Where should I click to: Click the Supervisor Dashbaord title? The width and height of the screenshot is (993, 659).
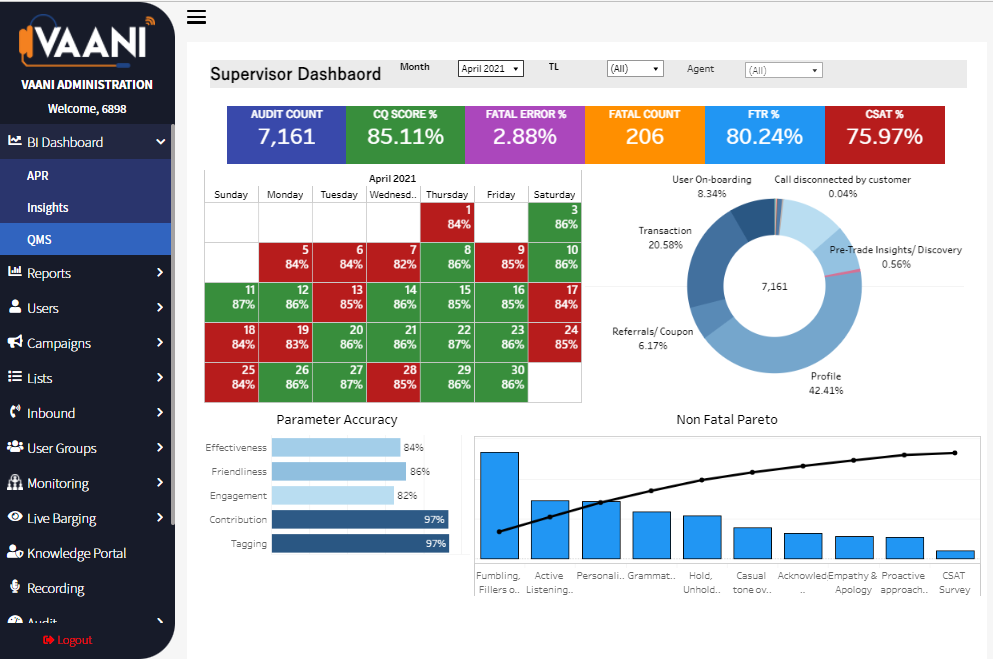pos(295,74)
